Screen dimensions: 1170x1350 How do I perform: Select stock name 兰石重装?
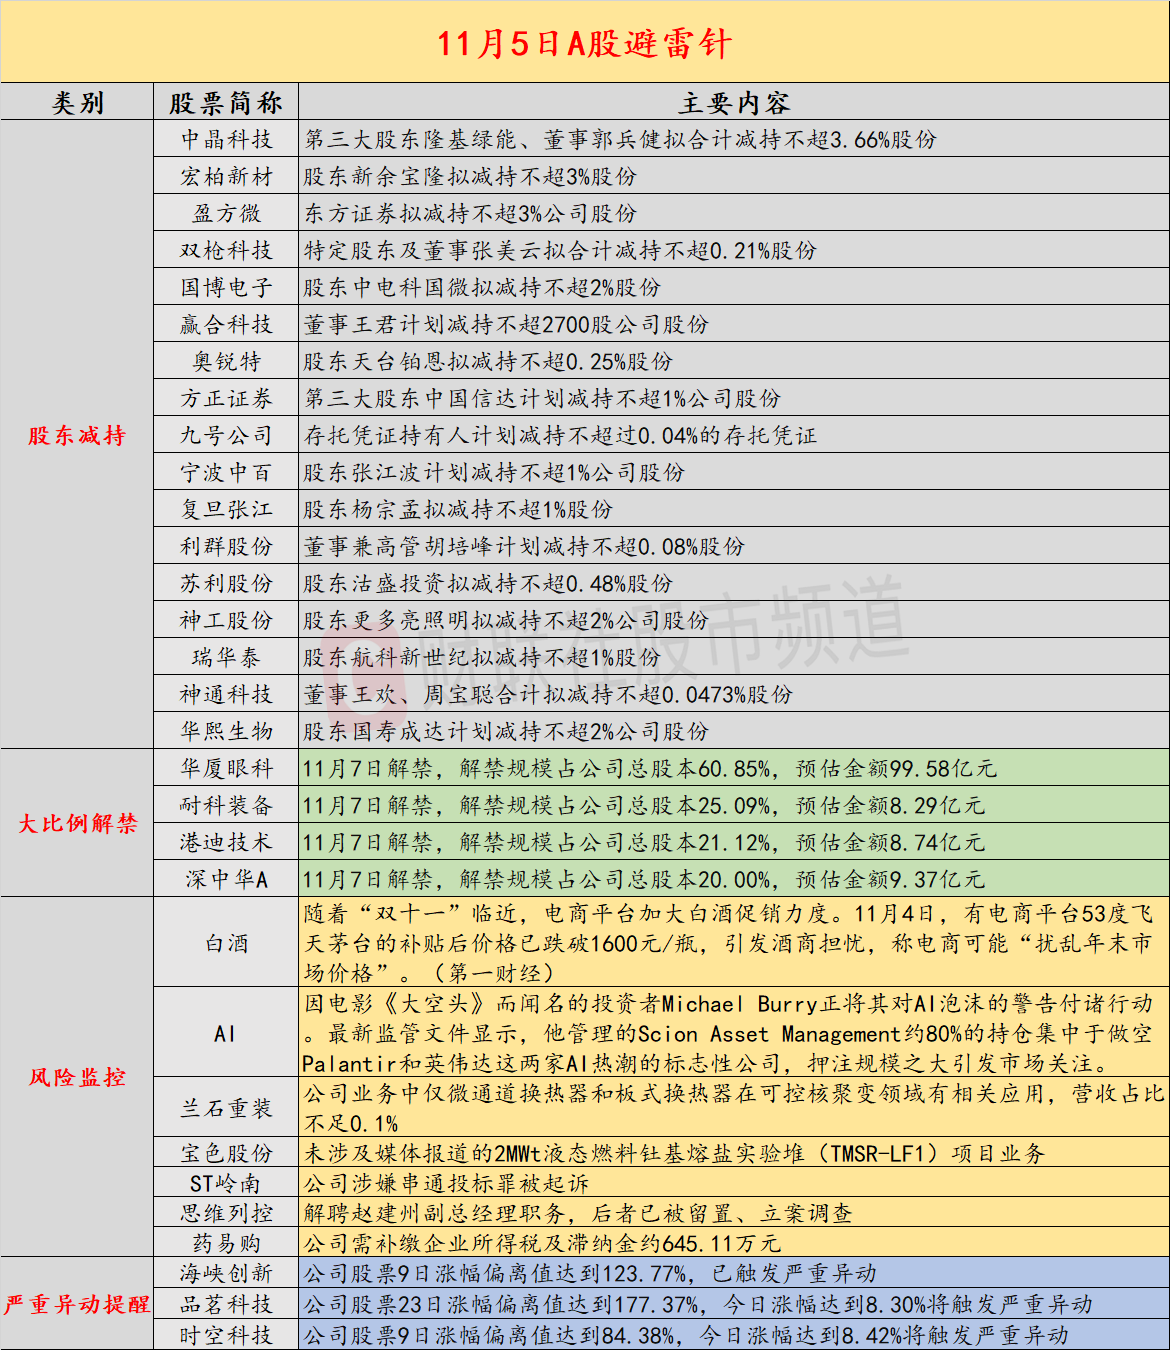[x=226, y=1108]
